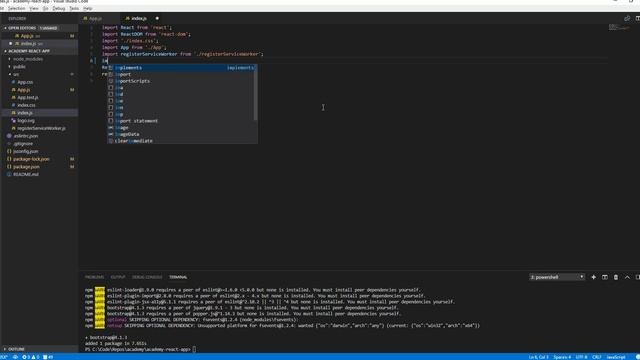This screenshot has height=360, width=640.
Task: Click the code minimap preview
Action: click(x=620, y=27)
